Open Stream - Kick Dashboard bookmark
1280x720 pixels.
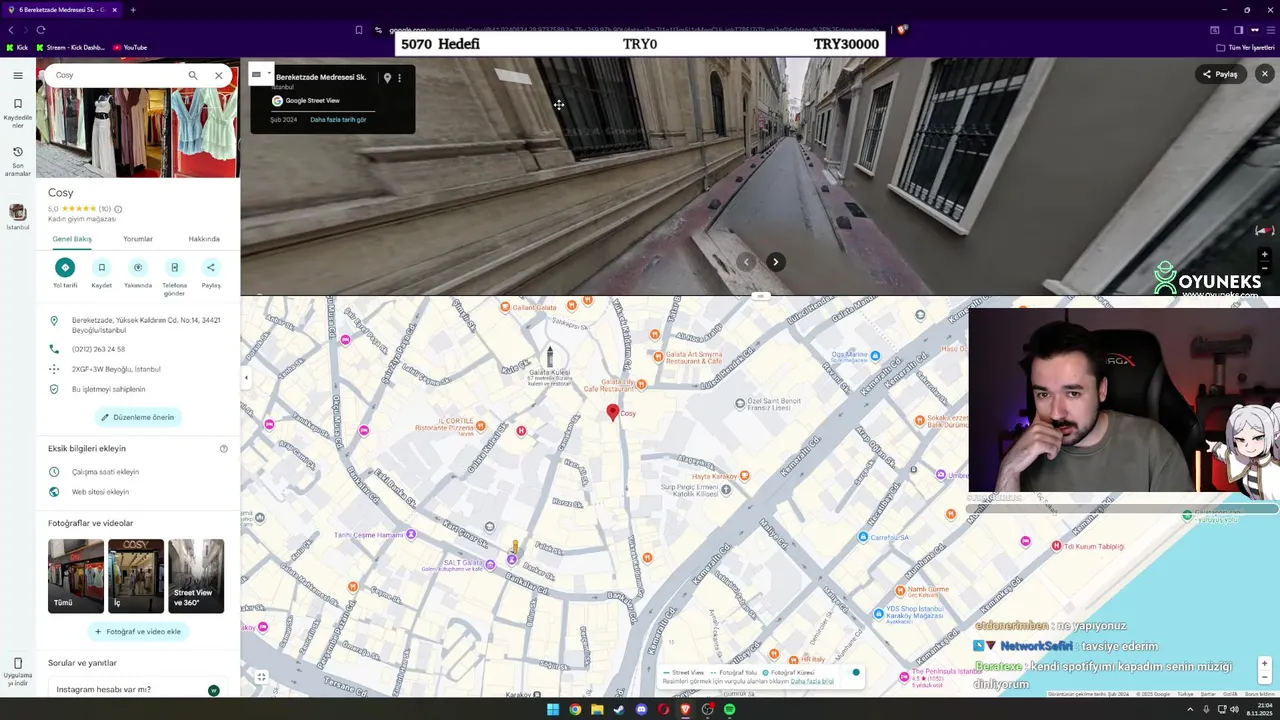pyautogui.click(x=70, y=47)
